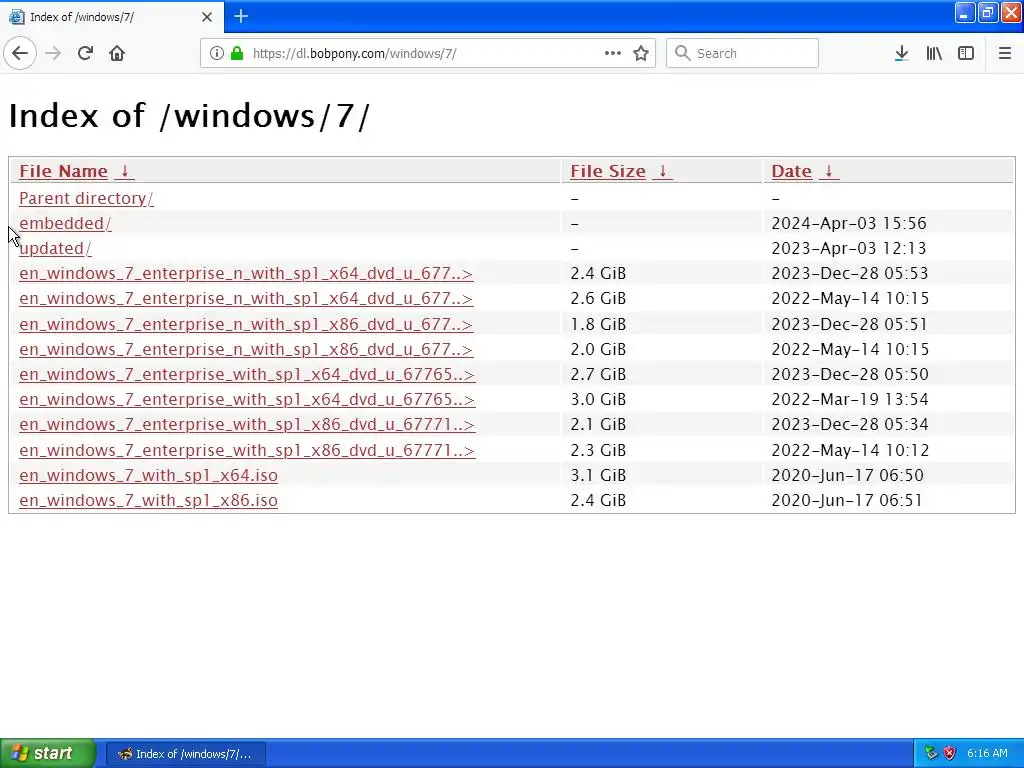Download enterprise_n x86 file sized 1.8 GiB
1024x768 pixels.
pos(246,324)
